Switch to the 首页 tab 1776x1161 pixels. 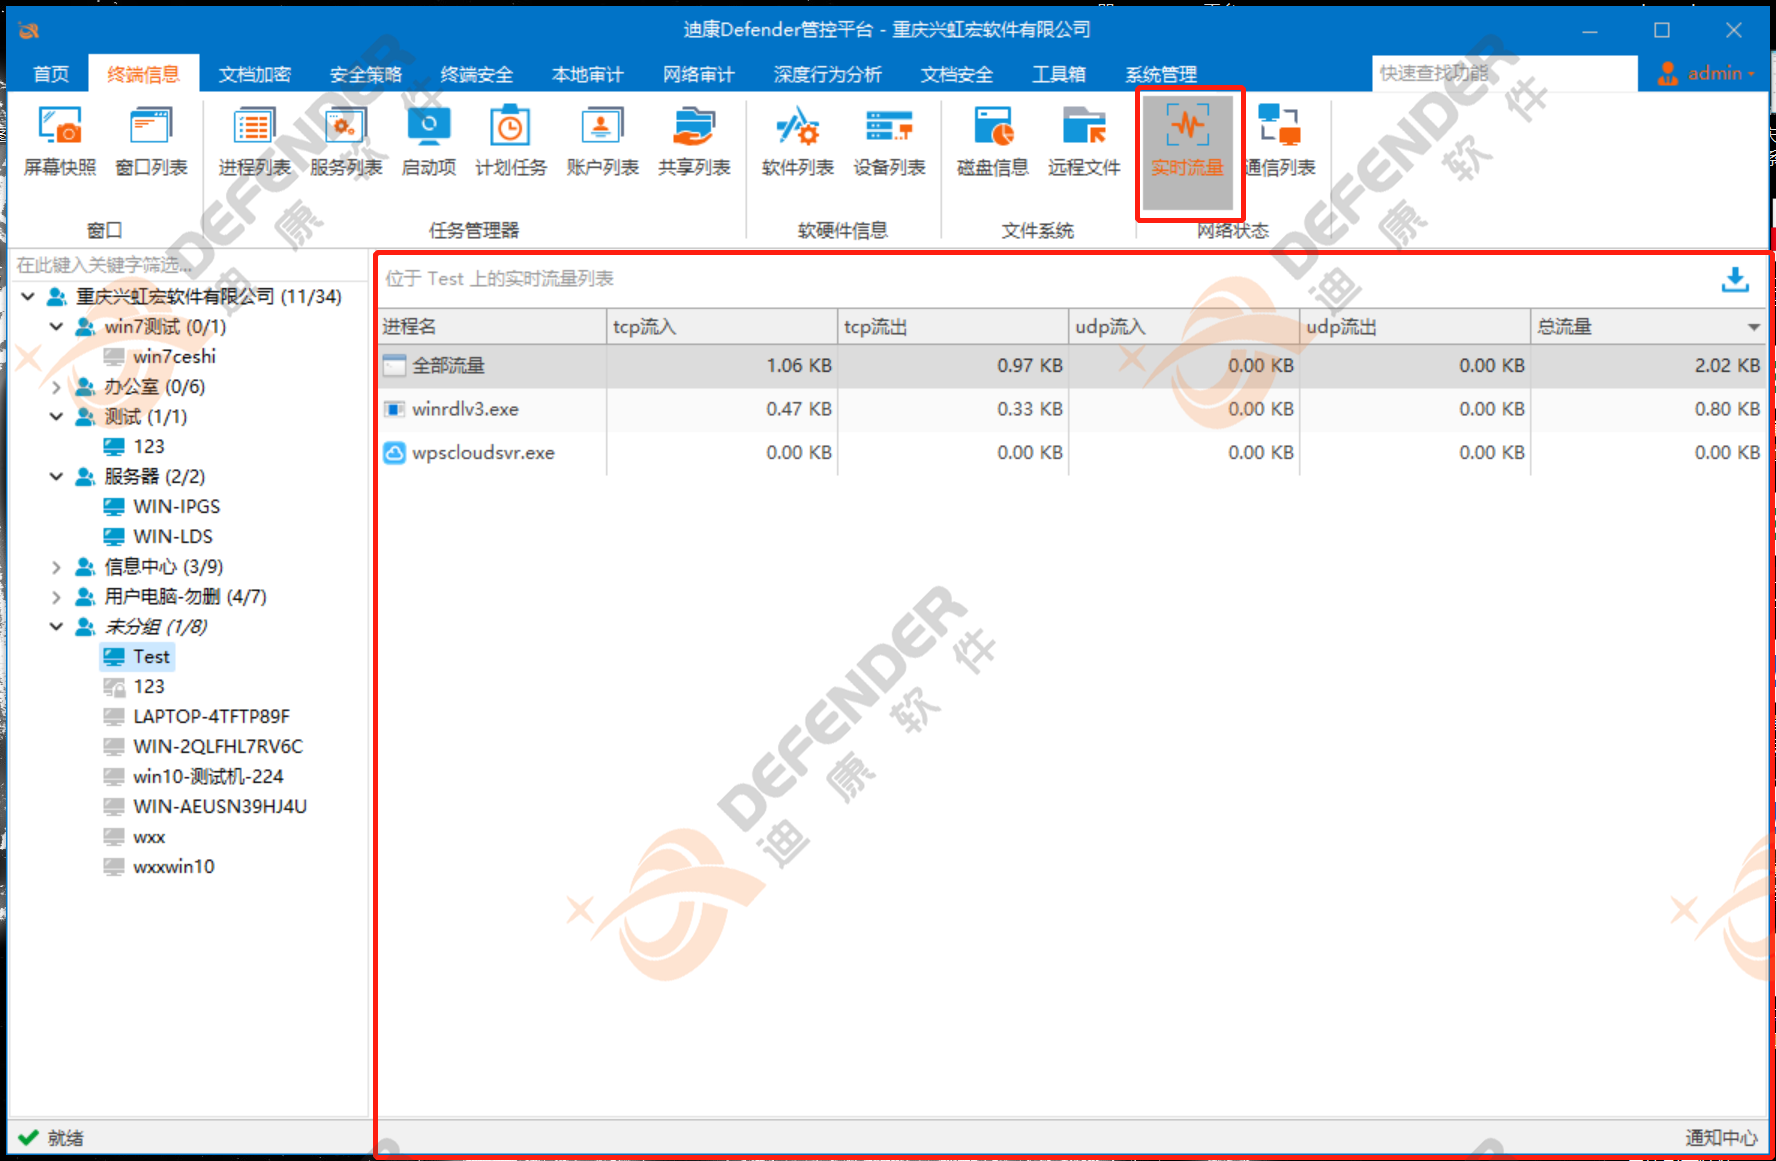coord(51,74)
